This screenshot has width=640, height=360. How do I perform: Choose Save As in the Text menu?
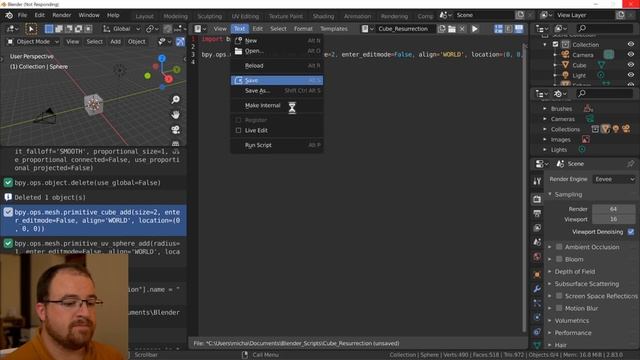click(277, 91)
